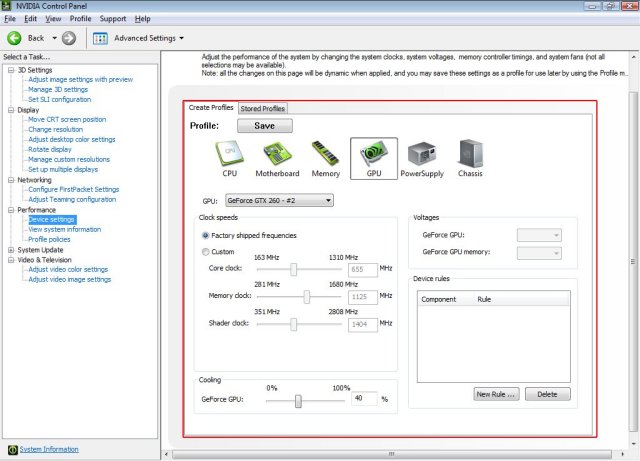Collapse the Performance tree node
This screenshot has width=640, height=461.
coord(11,210)
